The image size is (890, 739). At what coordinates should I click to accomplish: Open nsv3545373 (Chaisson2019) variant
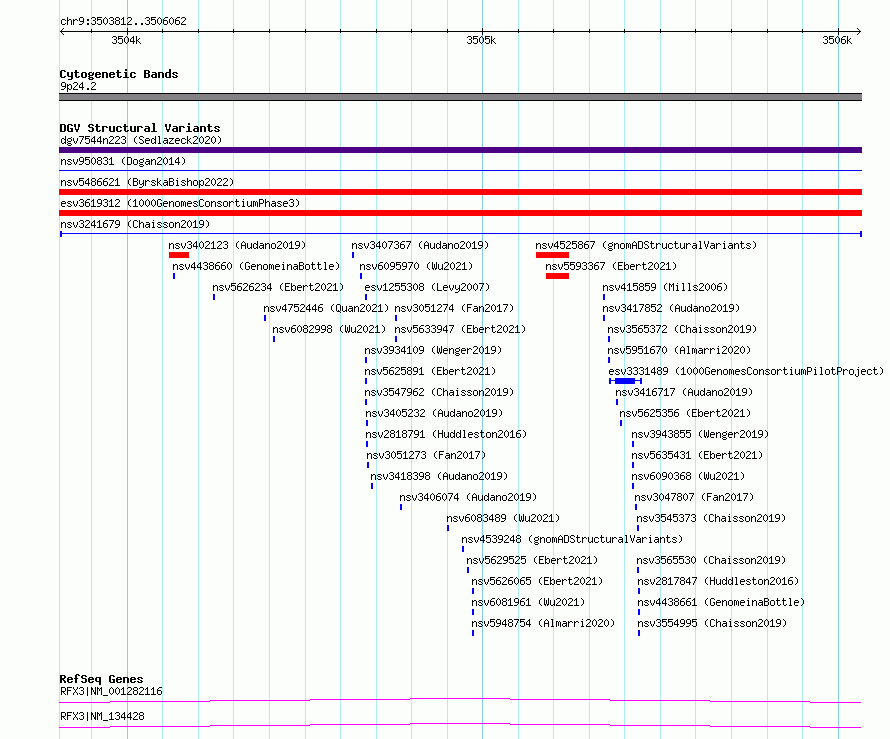coord(711,518)
